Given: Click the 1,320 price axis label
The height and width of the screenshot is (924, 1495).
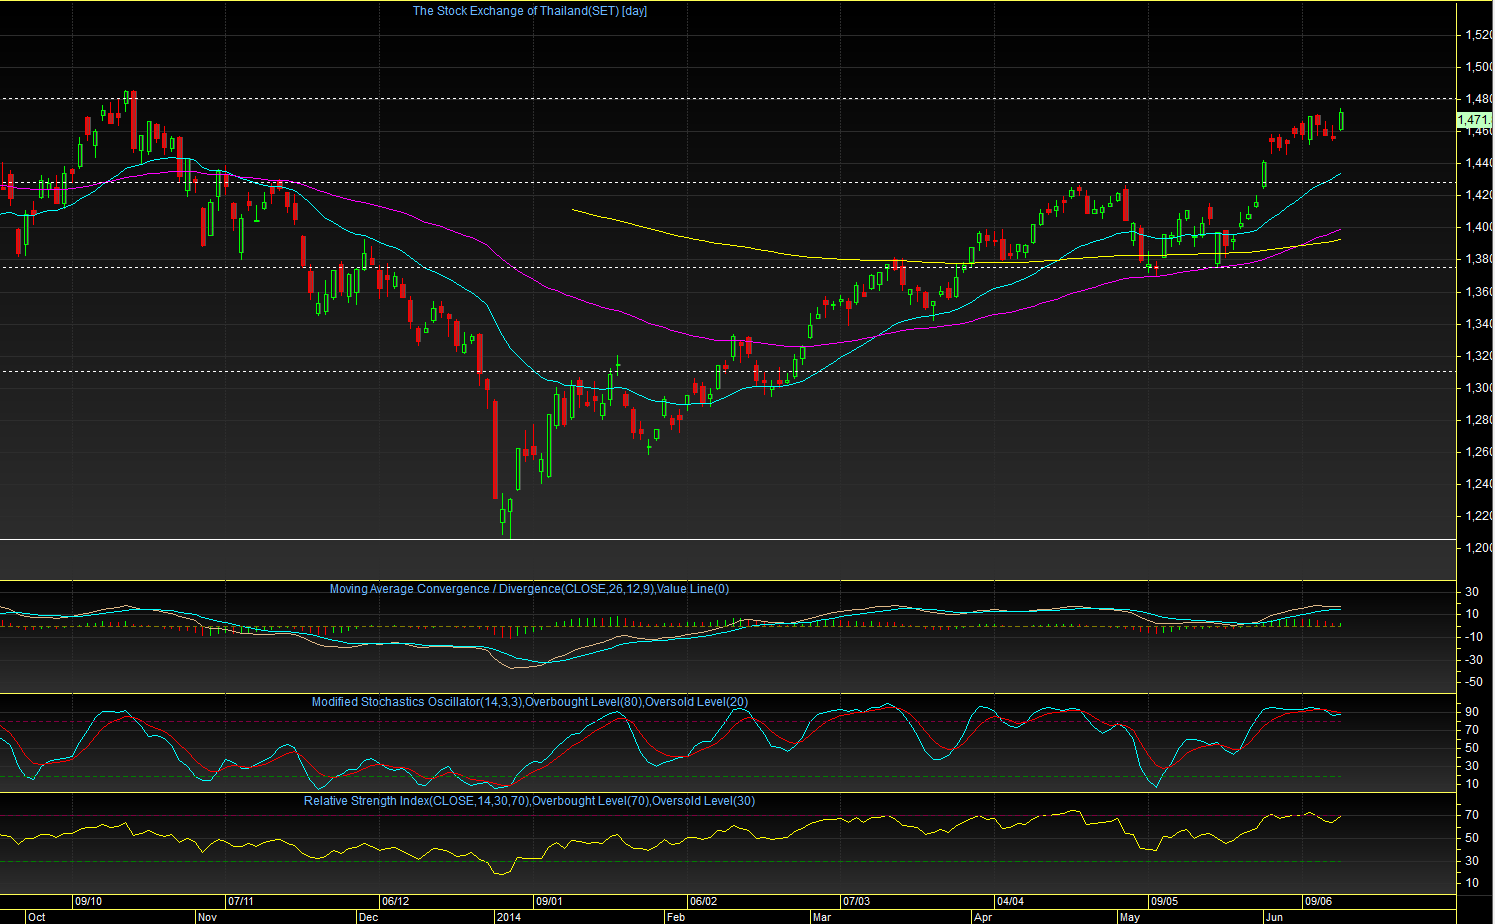Looking at the screenshot, I should 1479,356.
